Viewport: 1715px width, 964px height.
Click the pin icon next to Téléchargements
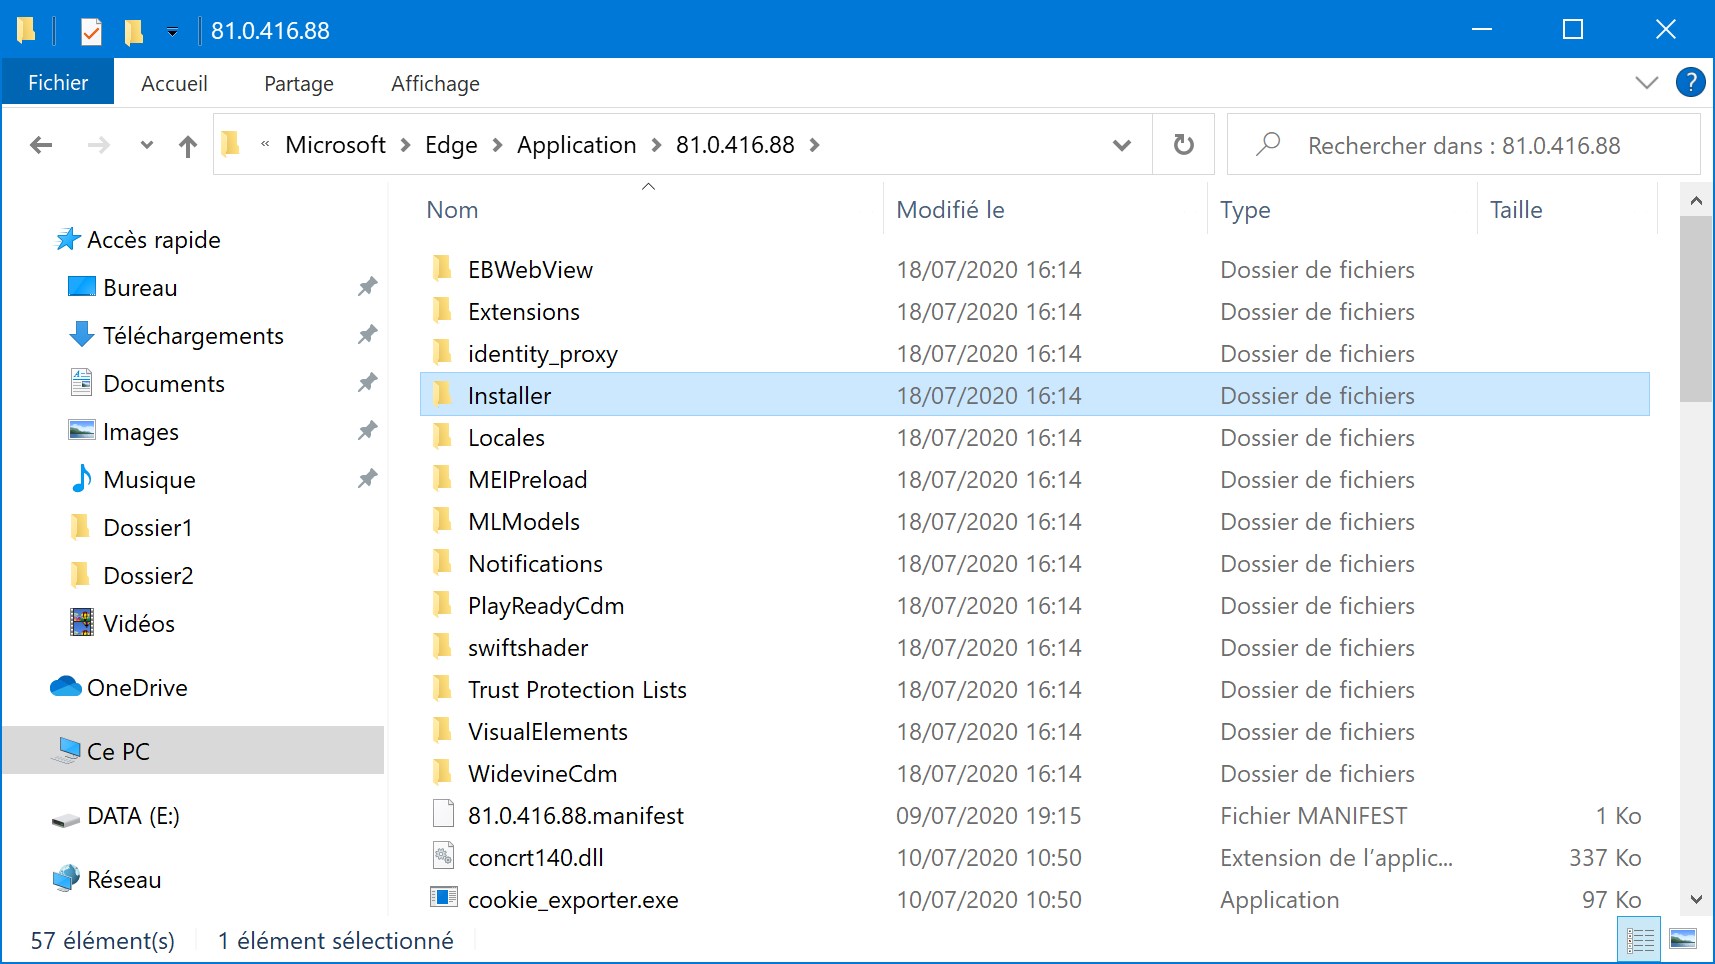(367, 335)
